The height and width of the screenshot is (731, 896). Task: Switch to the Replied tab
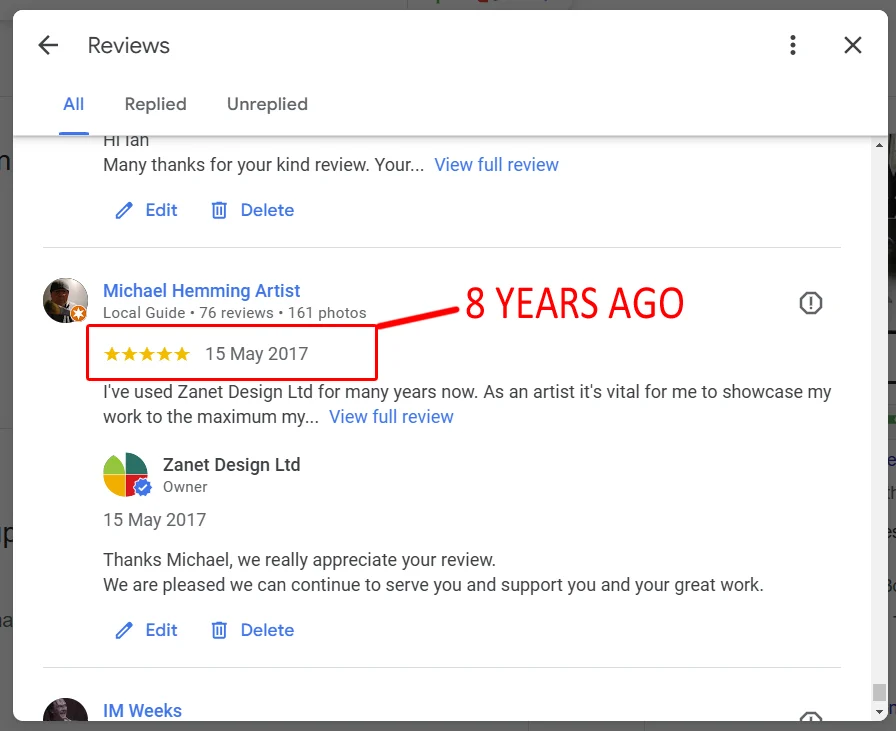[x=155, y=104]
